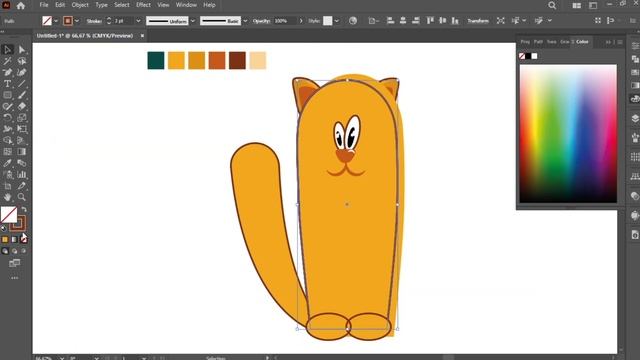Click the Stroke label link
Image resolution: width=640 pixels, height=360 pixels.
[94, 21]
